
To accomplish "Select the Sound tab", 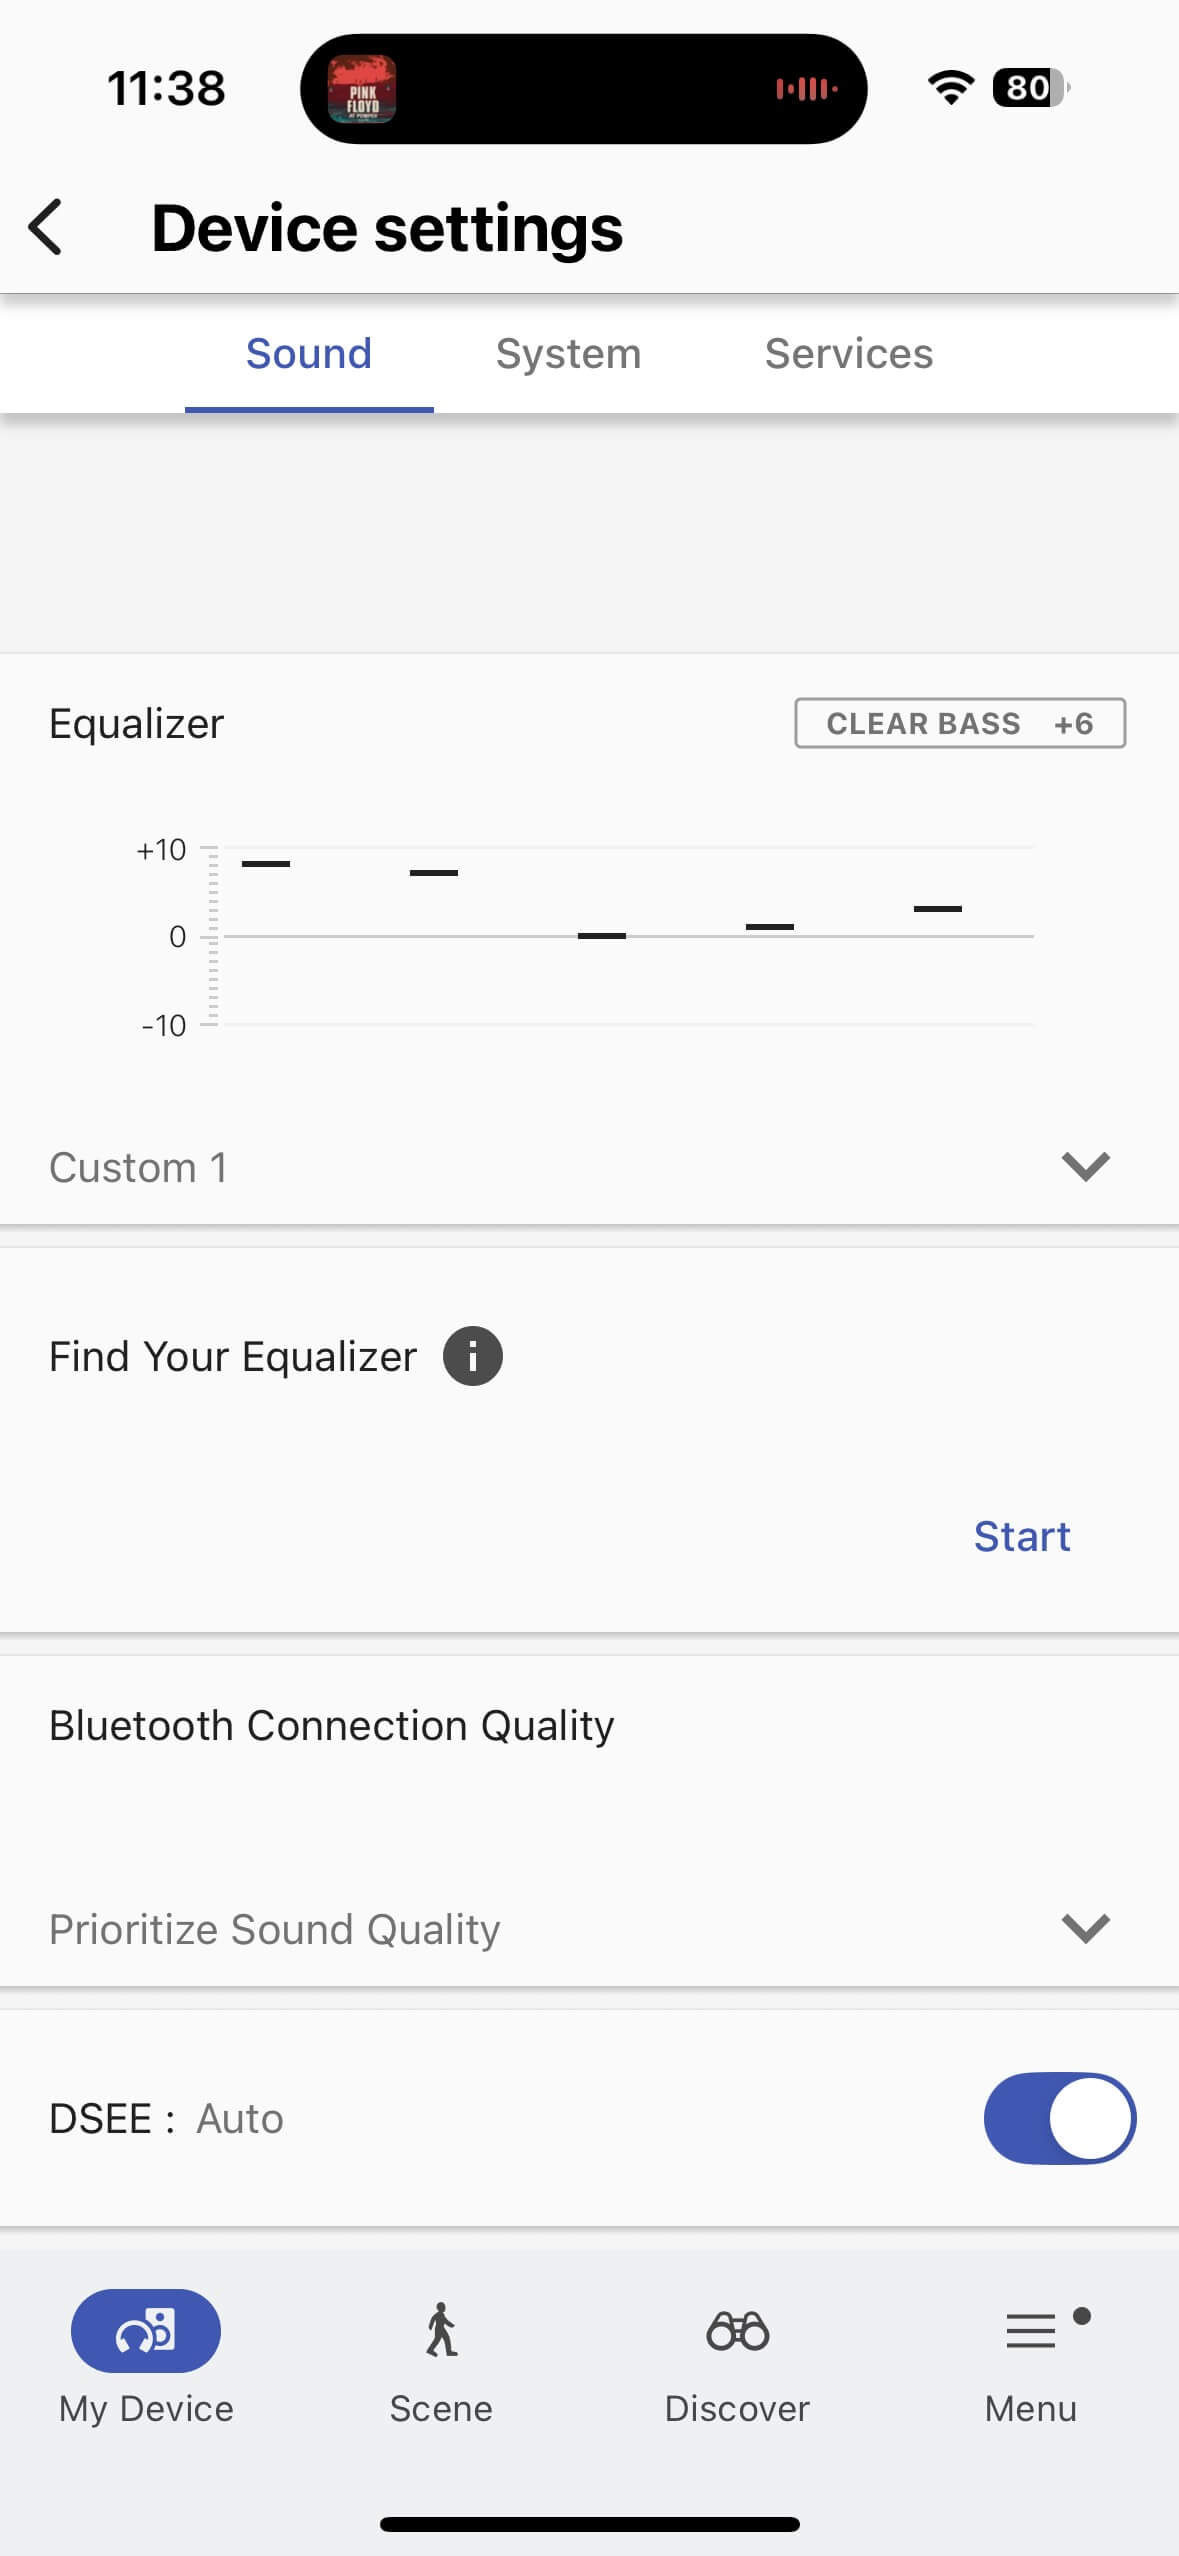I will pyautogui.click(x=309, y=354).
